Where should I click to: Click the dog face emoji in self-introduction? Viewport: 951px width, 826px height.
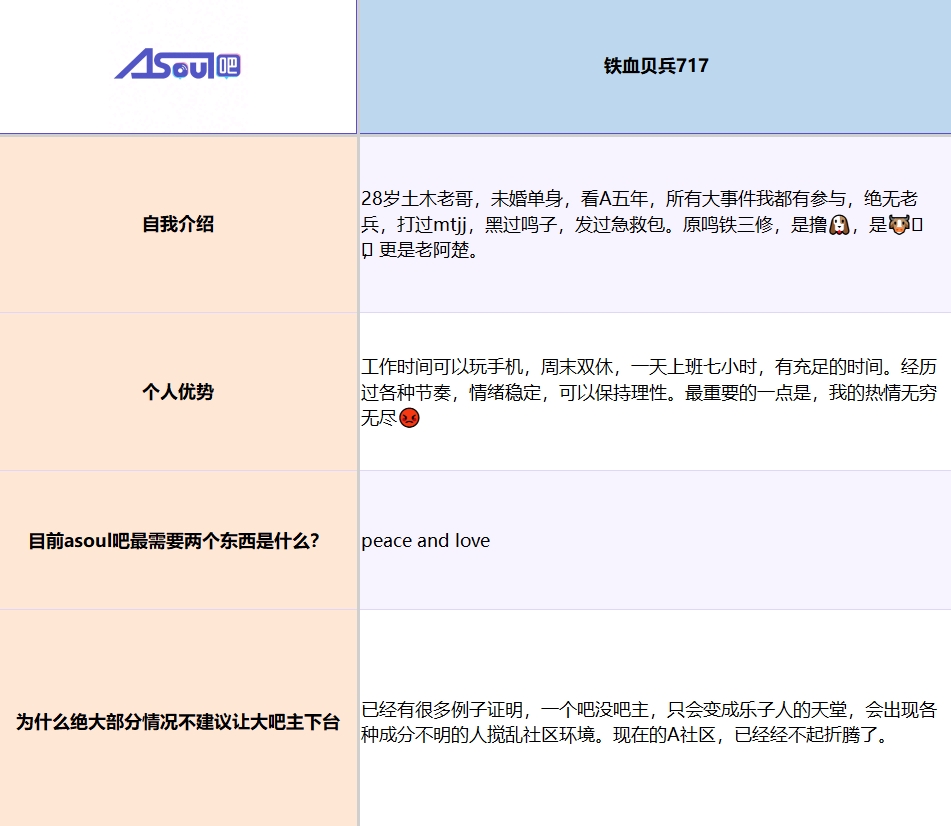point(839,225)
